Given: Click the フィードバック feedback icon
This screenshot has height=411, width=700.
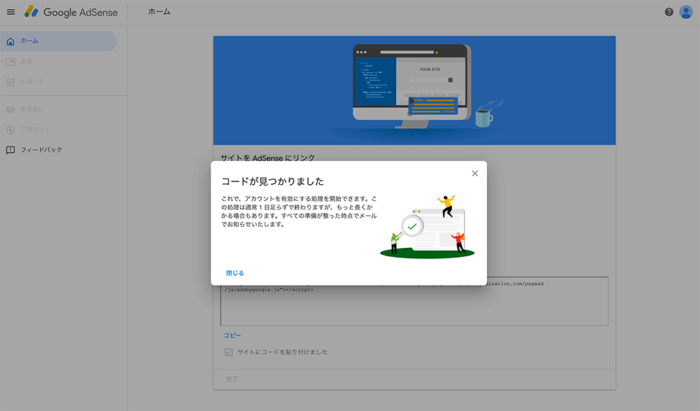Looking at the screenshot, I should point(10,150).
